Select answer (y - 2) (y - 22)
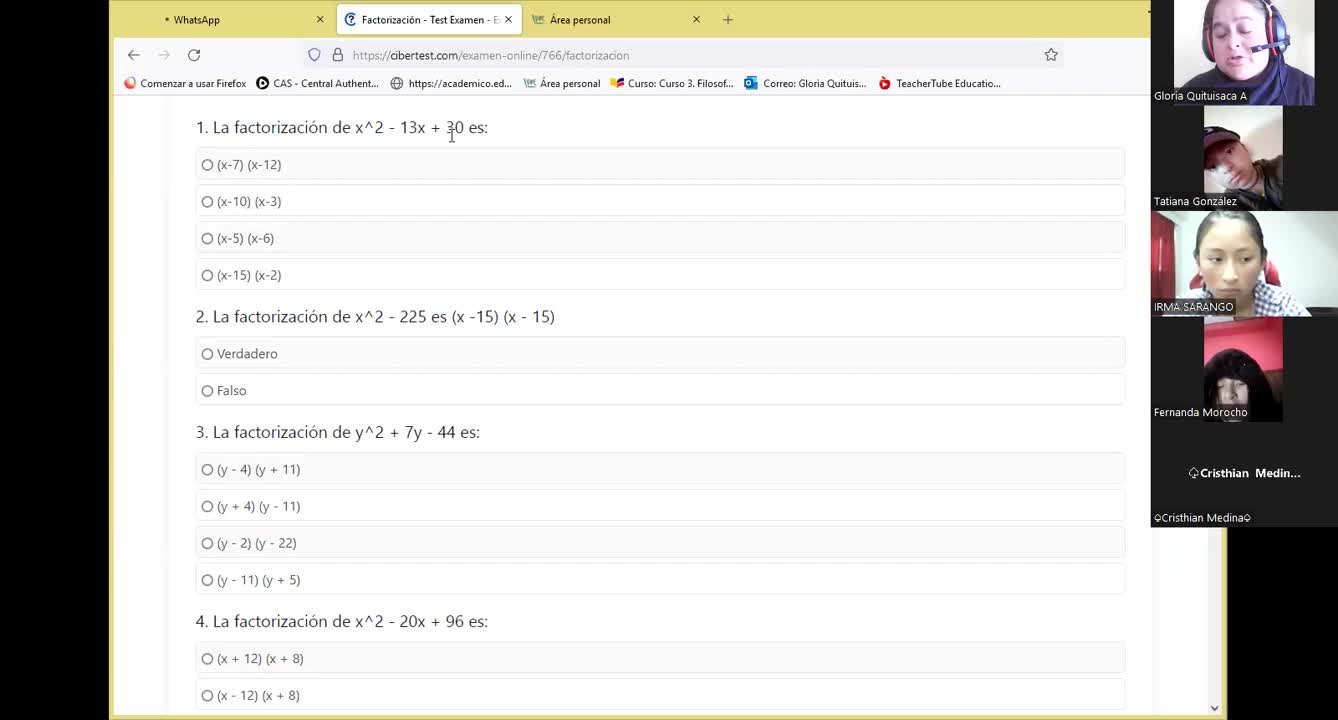Screen dimensions: 1338x720 660,544
